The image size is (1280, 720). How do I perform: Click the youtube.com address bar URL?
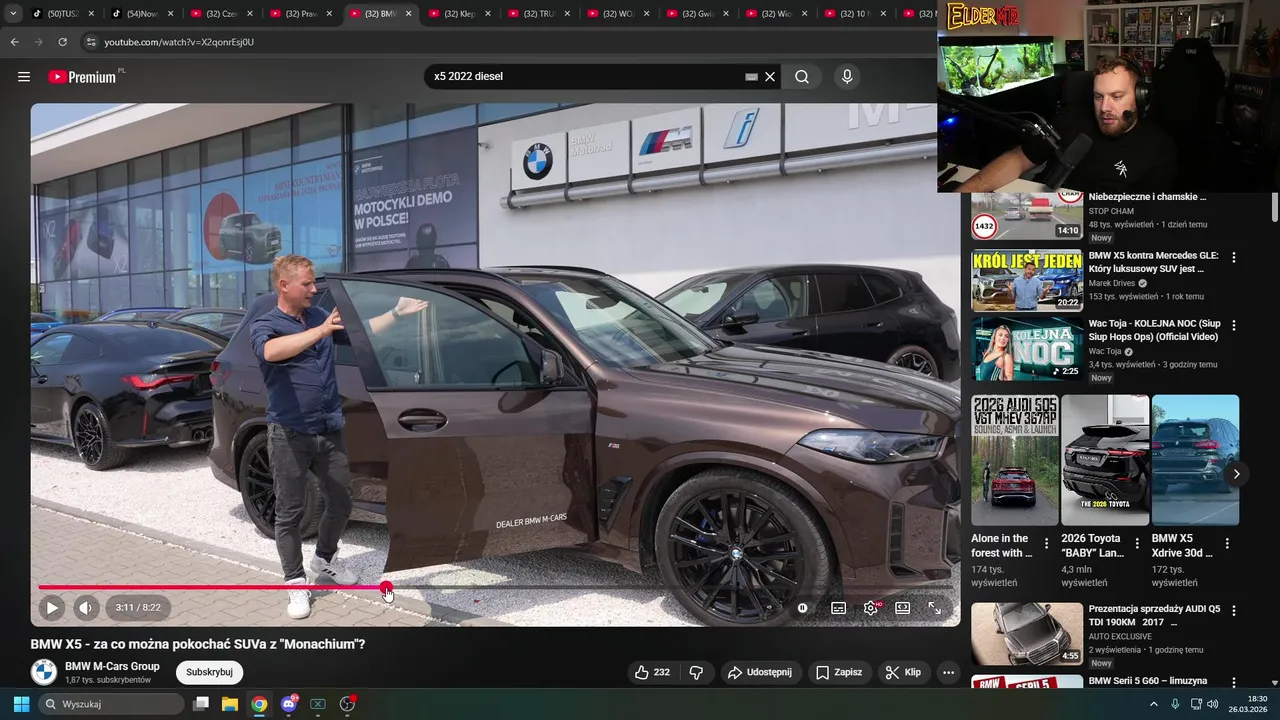(x=179, y=42)
